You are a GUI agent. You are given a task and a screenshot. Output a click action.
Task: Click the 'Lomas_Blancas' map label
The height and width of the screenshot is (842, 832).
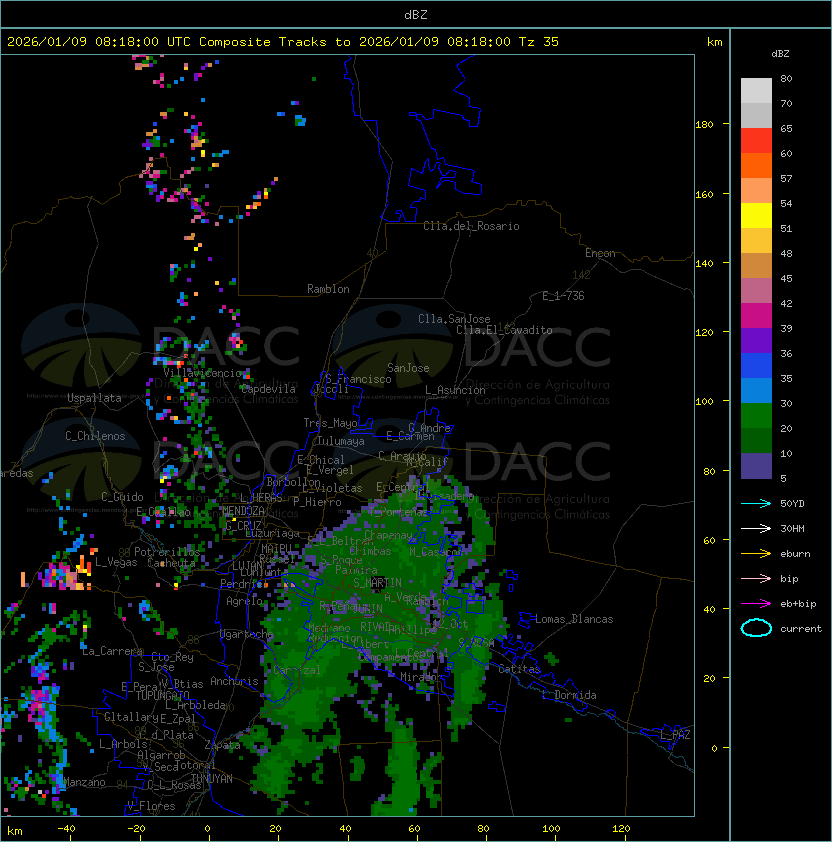click(x=574, y=619)
